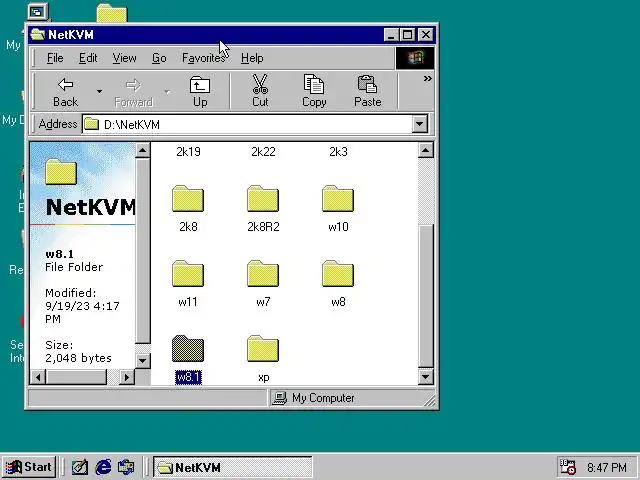Maximize the NetKVM window
640x480 pixels.
407,35
